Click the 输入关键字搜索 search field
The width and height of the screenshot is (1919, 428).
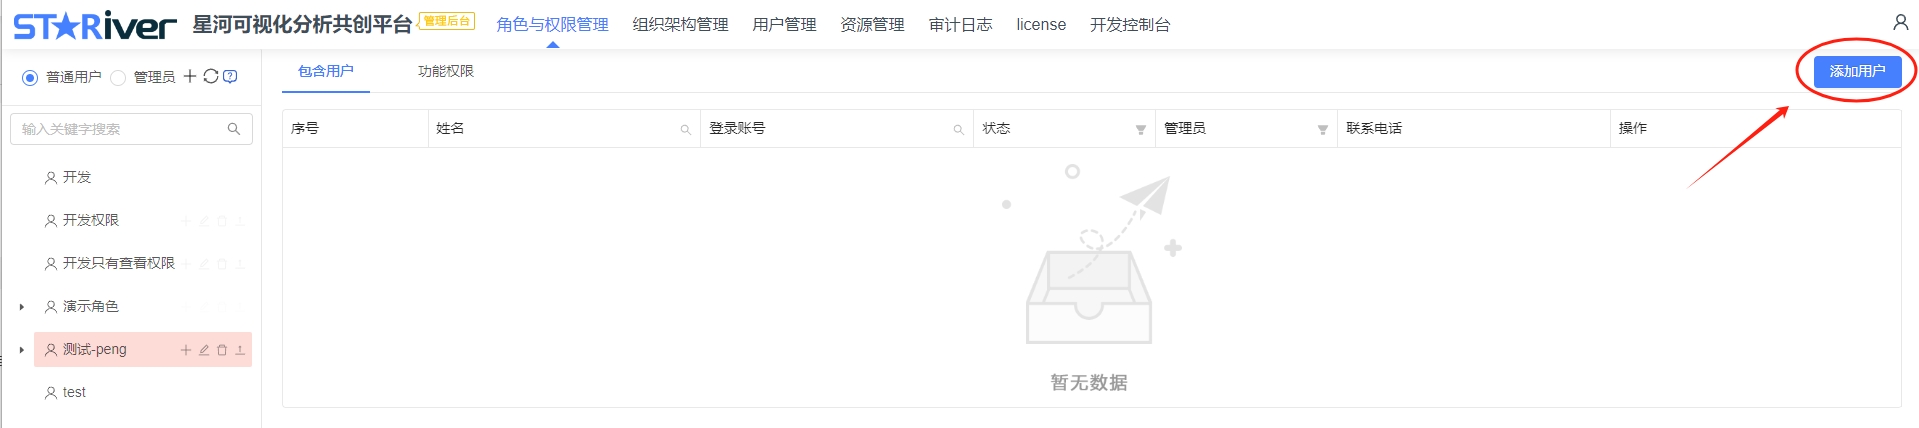131,129
